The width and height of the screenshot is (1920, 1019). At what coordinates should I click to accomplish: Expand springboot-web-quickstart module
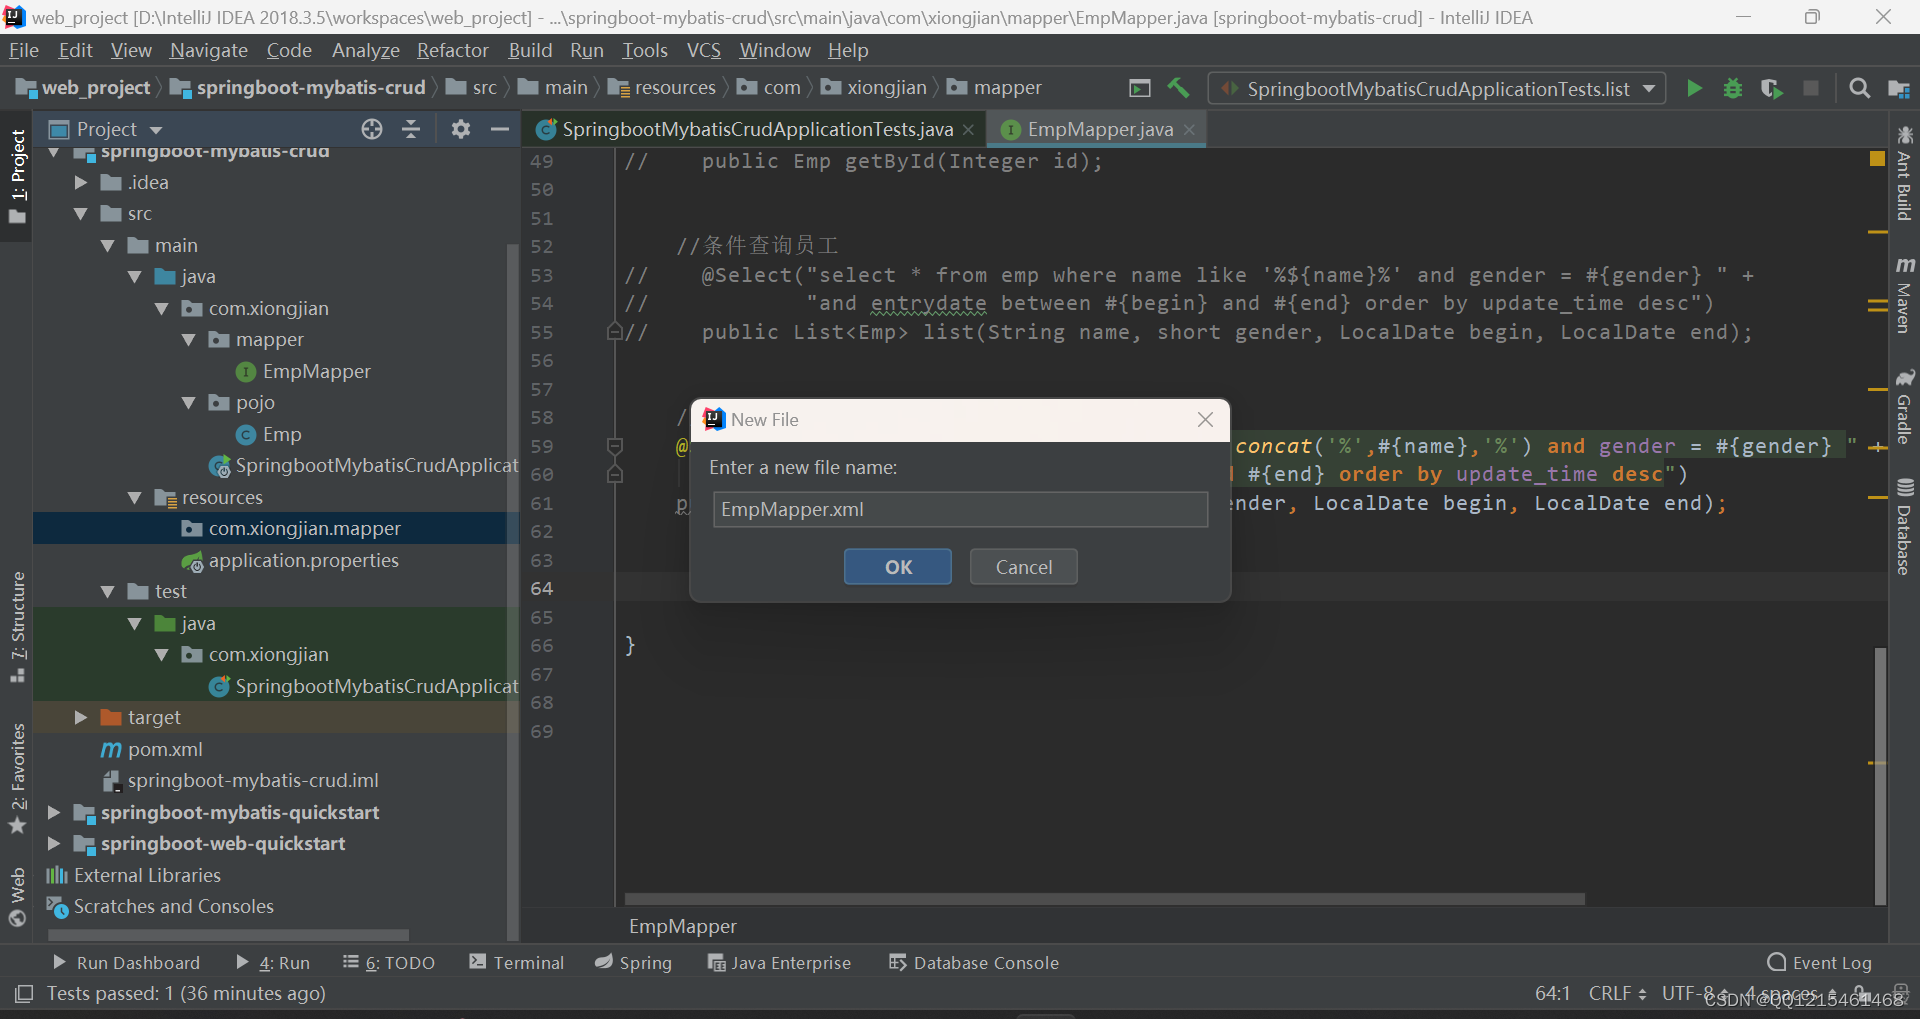[x=54, y=843]
